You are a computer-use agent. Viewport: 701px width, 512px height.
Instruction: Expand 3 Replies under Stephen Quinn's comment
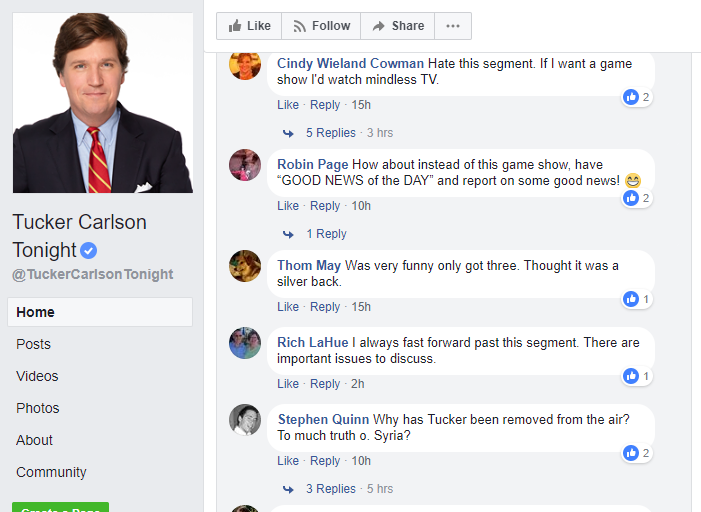tap(331, 489)
